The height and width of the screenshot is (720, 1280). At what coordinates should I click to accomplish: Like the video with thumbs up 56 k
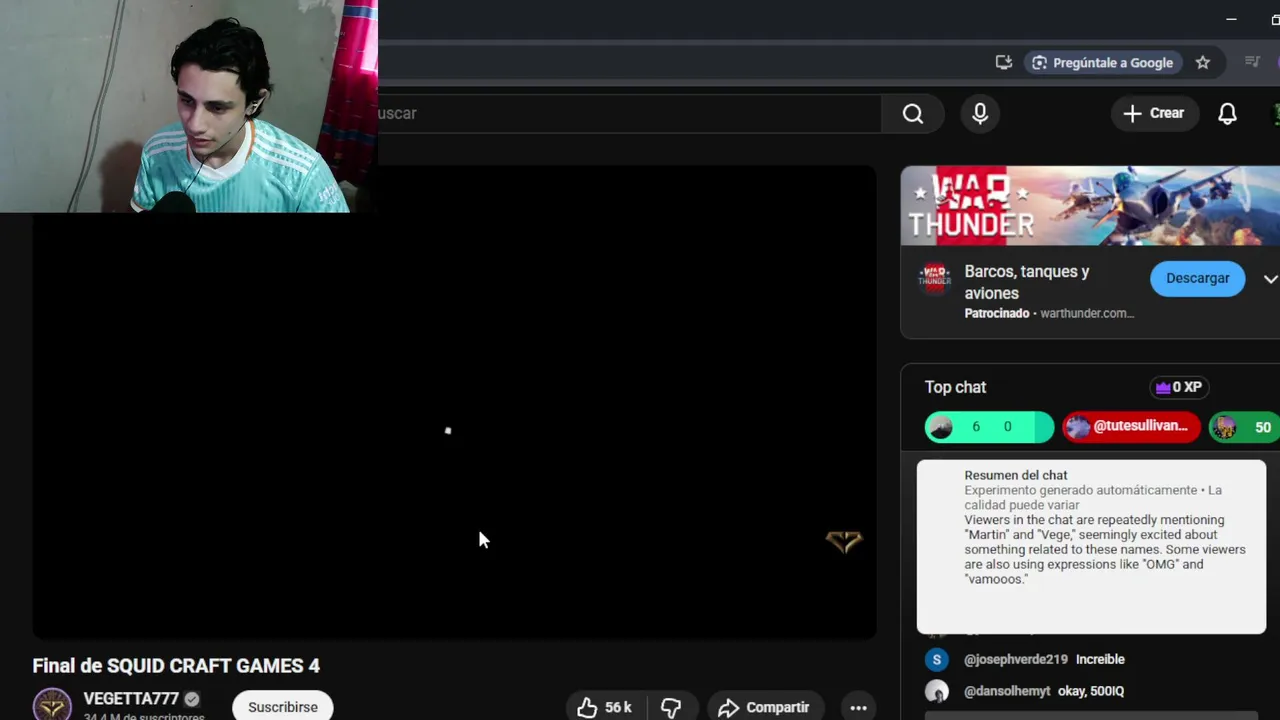(604, 707)
